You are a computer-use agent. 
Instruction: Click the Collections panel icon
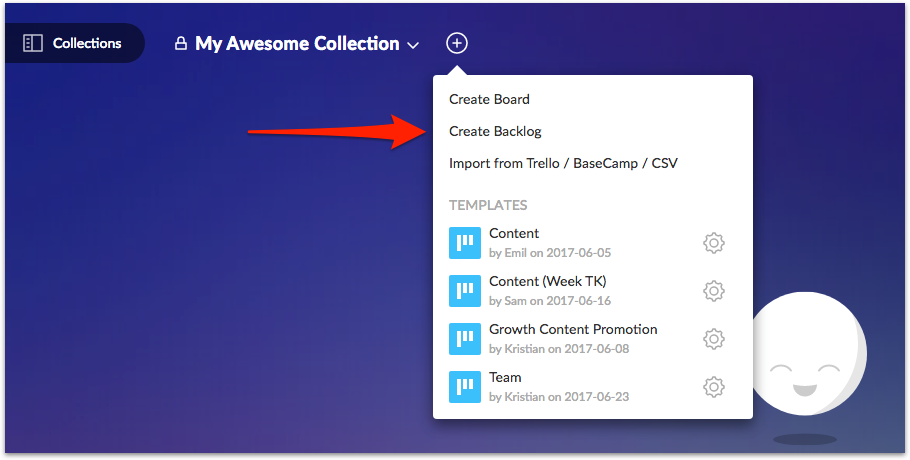click(32, 43)
